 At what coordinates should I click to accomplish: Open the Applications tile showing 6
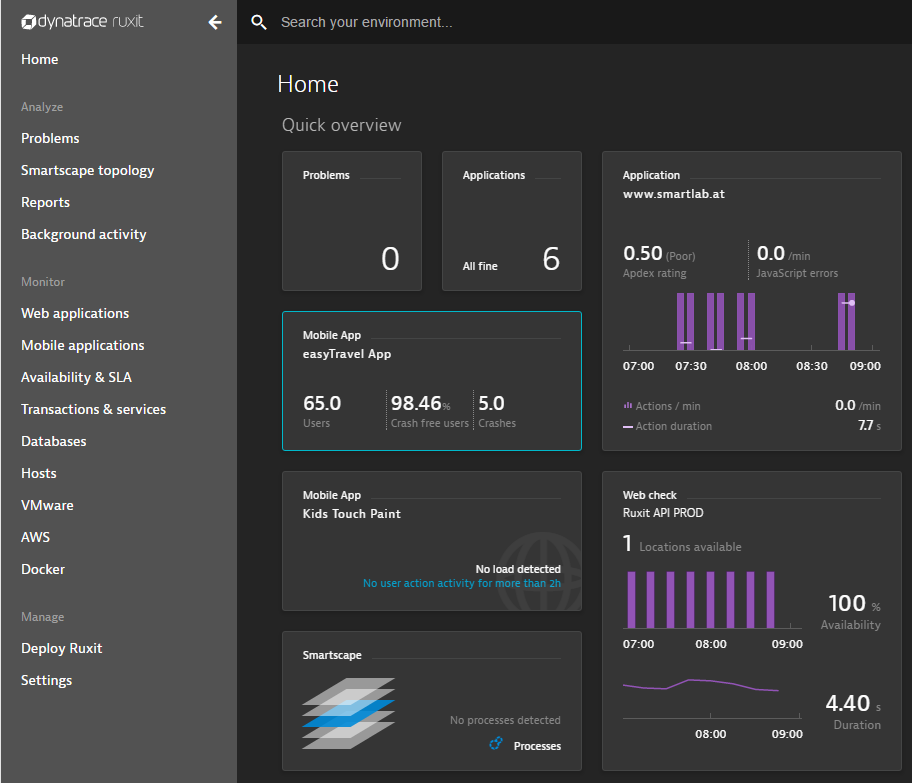pos(512,221)
